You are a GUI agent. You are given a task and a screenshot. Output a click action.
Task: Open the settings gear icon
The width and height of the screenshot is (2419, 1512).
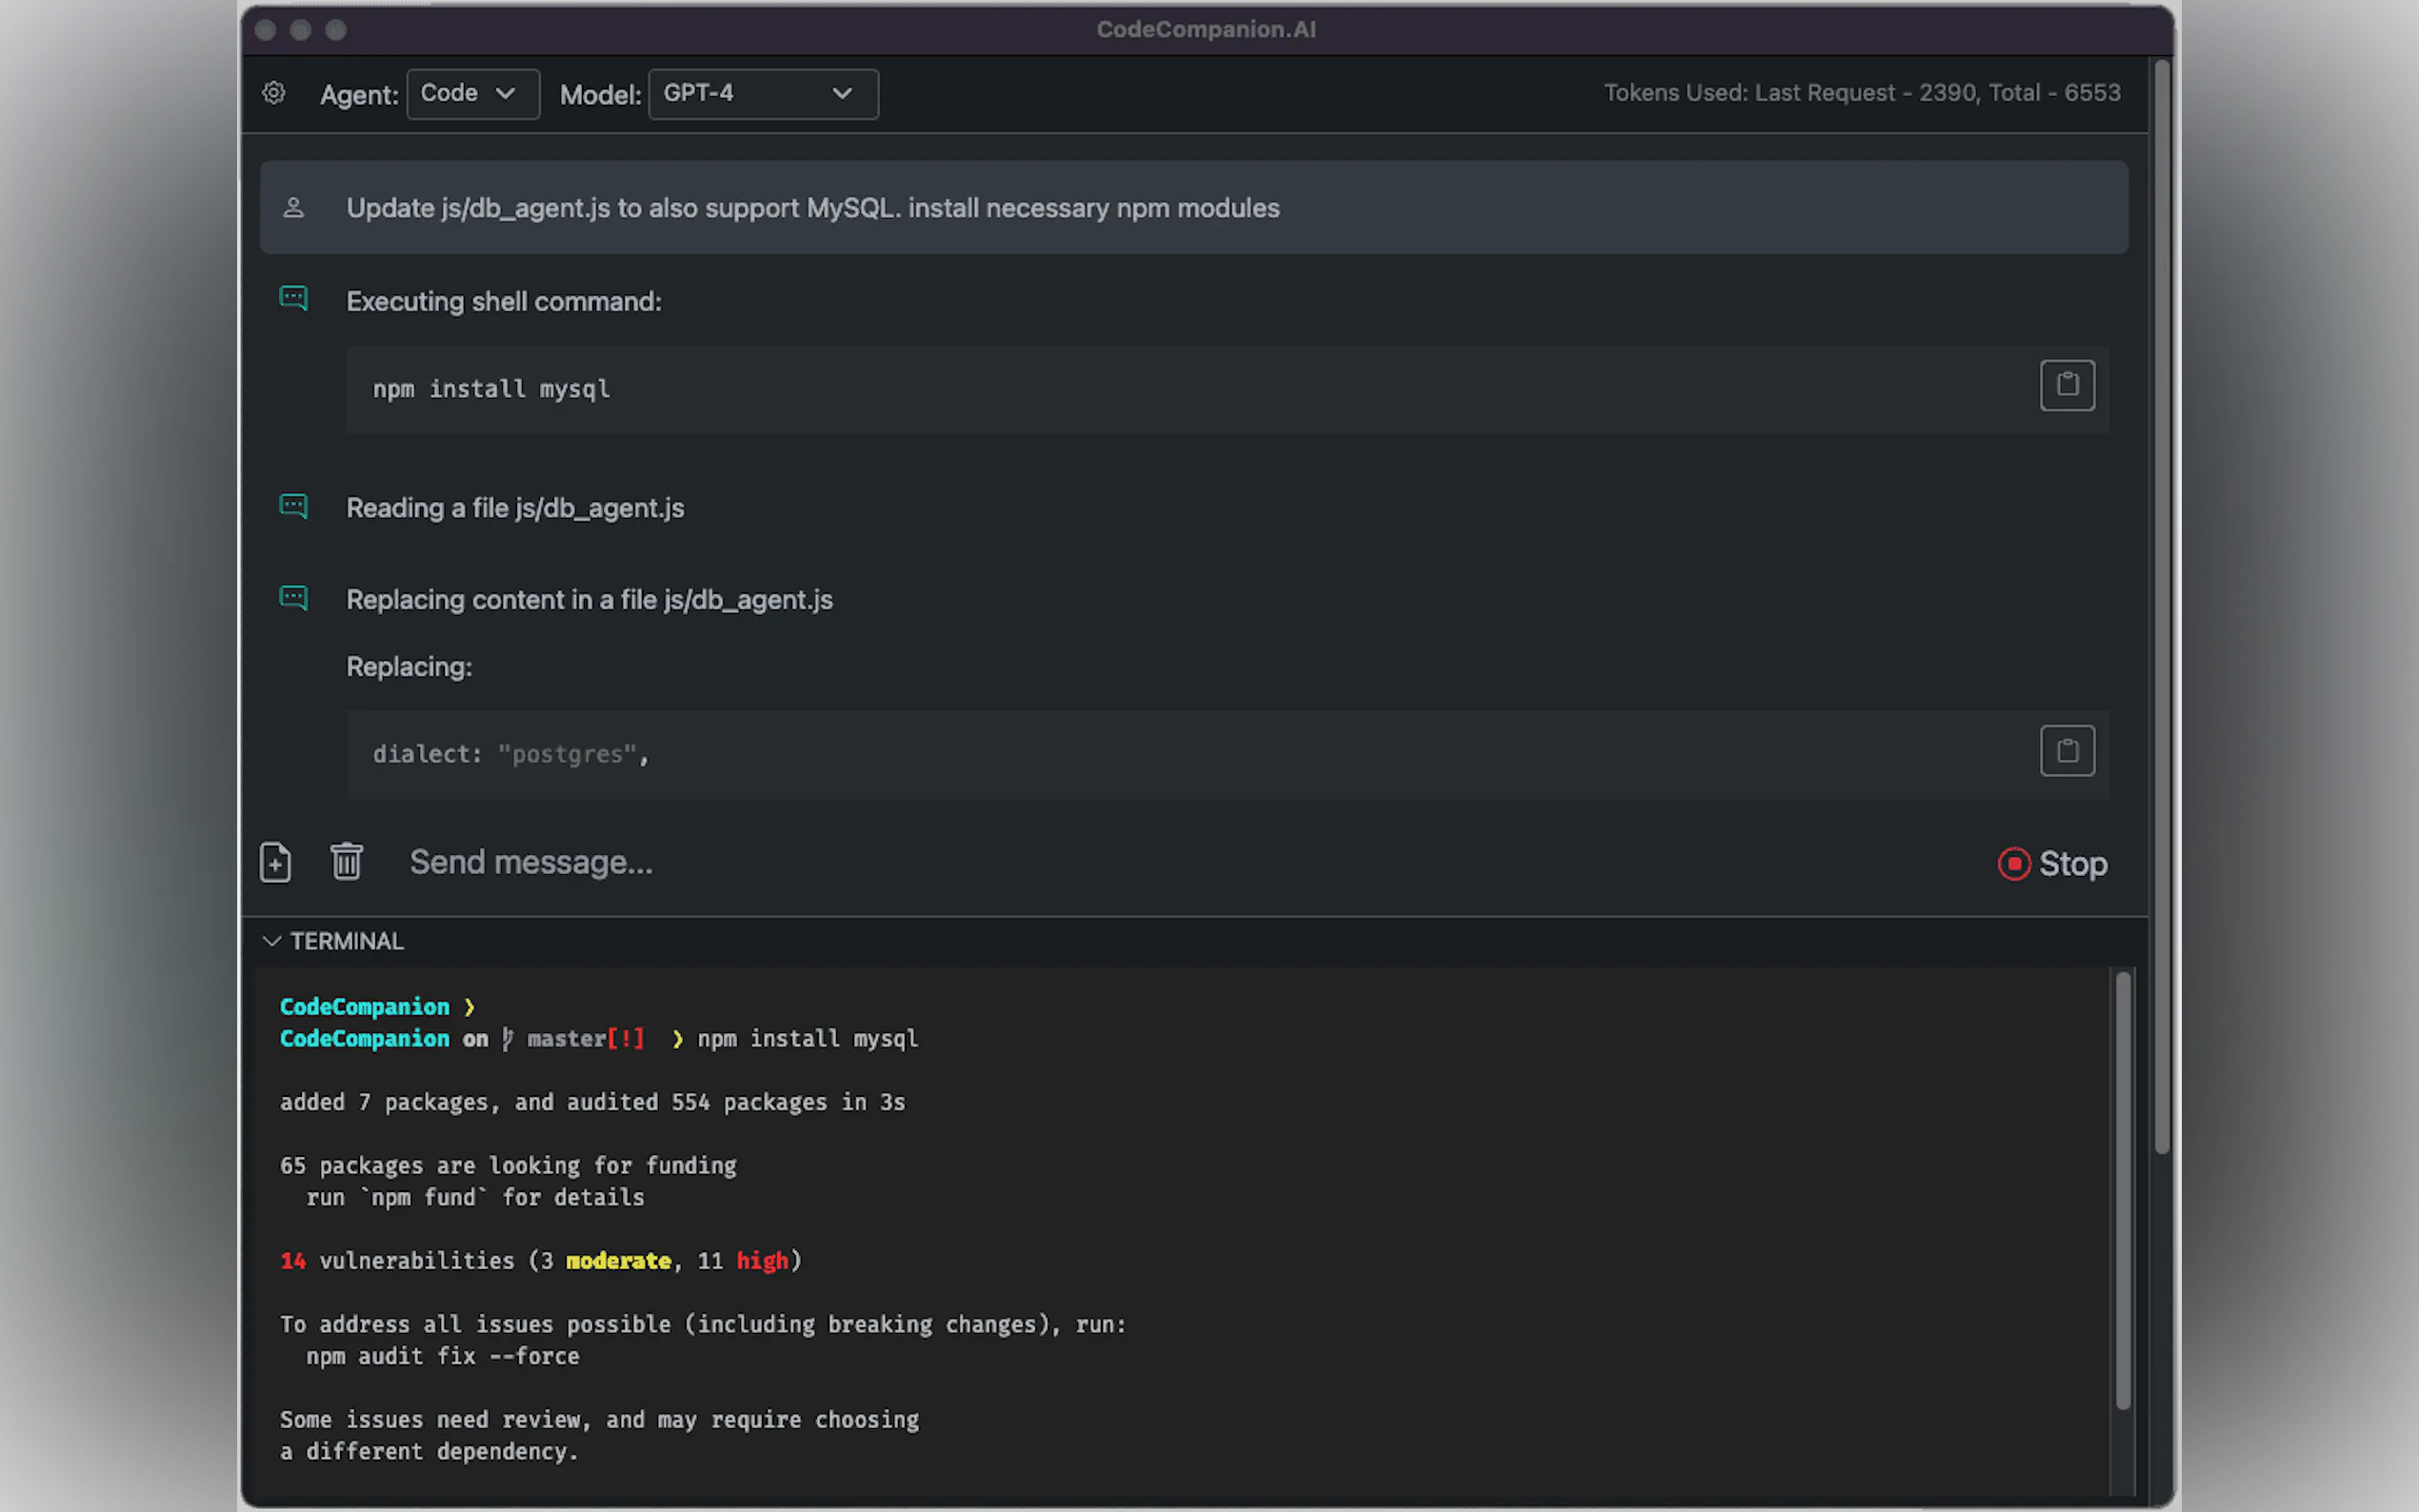274,93
